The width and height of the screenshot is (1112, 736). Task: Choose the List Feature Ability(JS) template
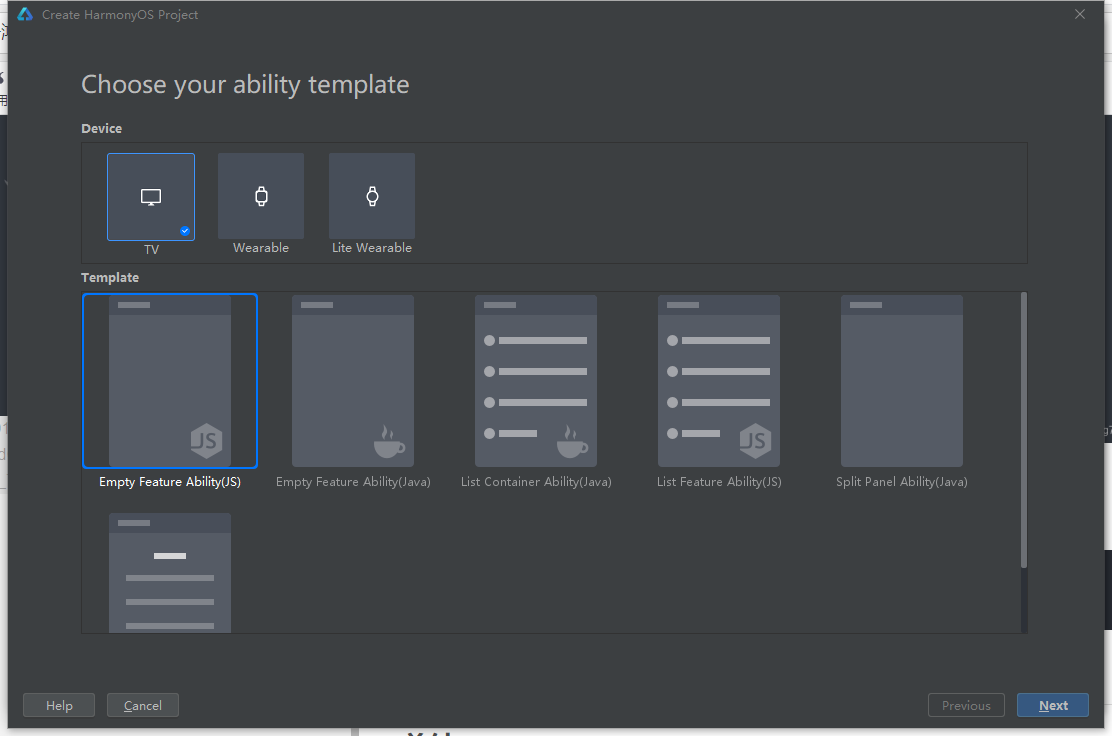pos(718,381)
